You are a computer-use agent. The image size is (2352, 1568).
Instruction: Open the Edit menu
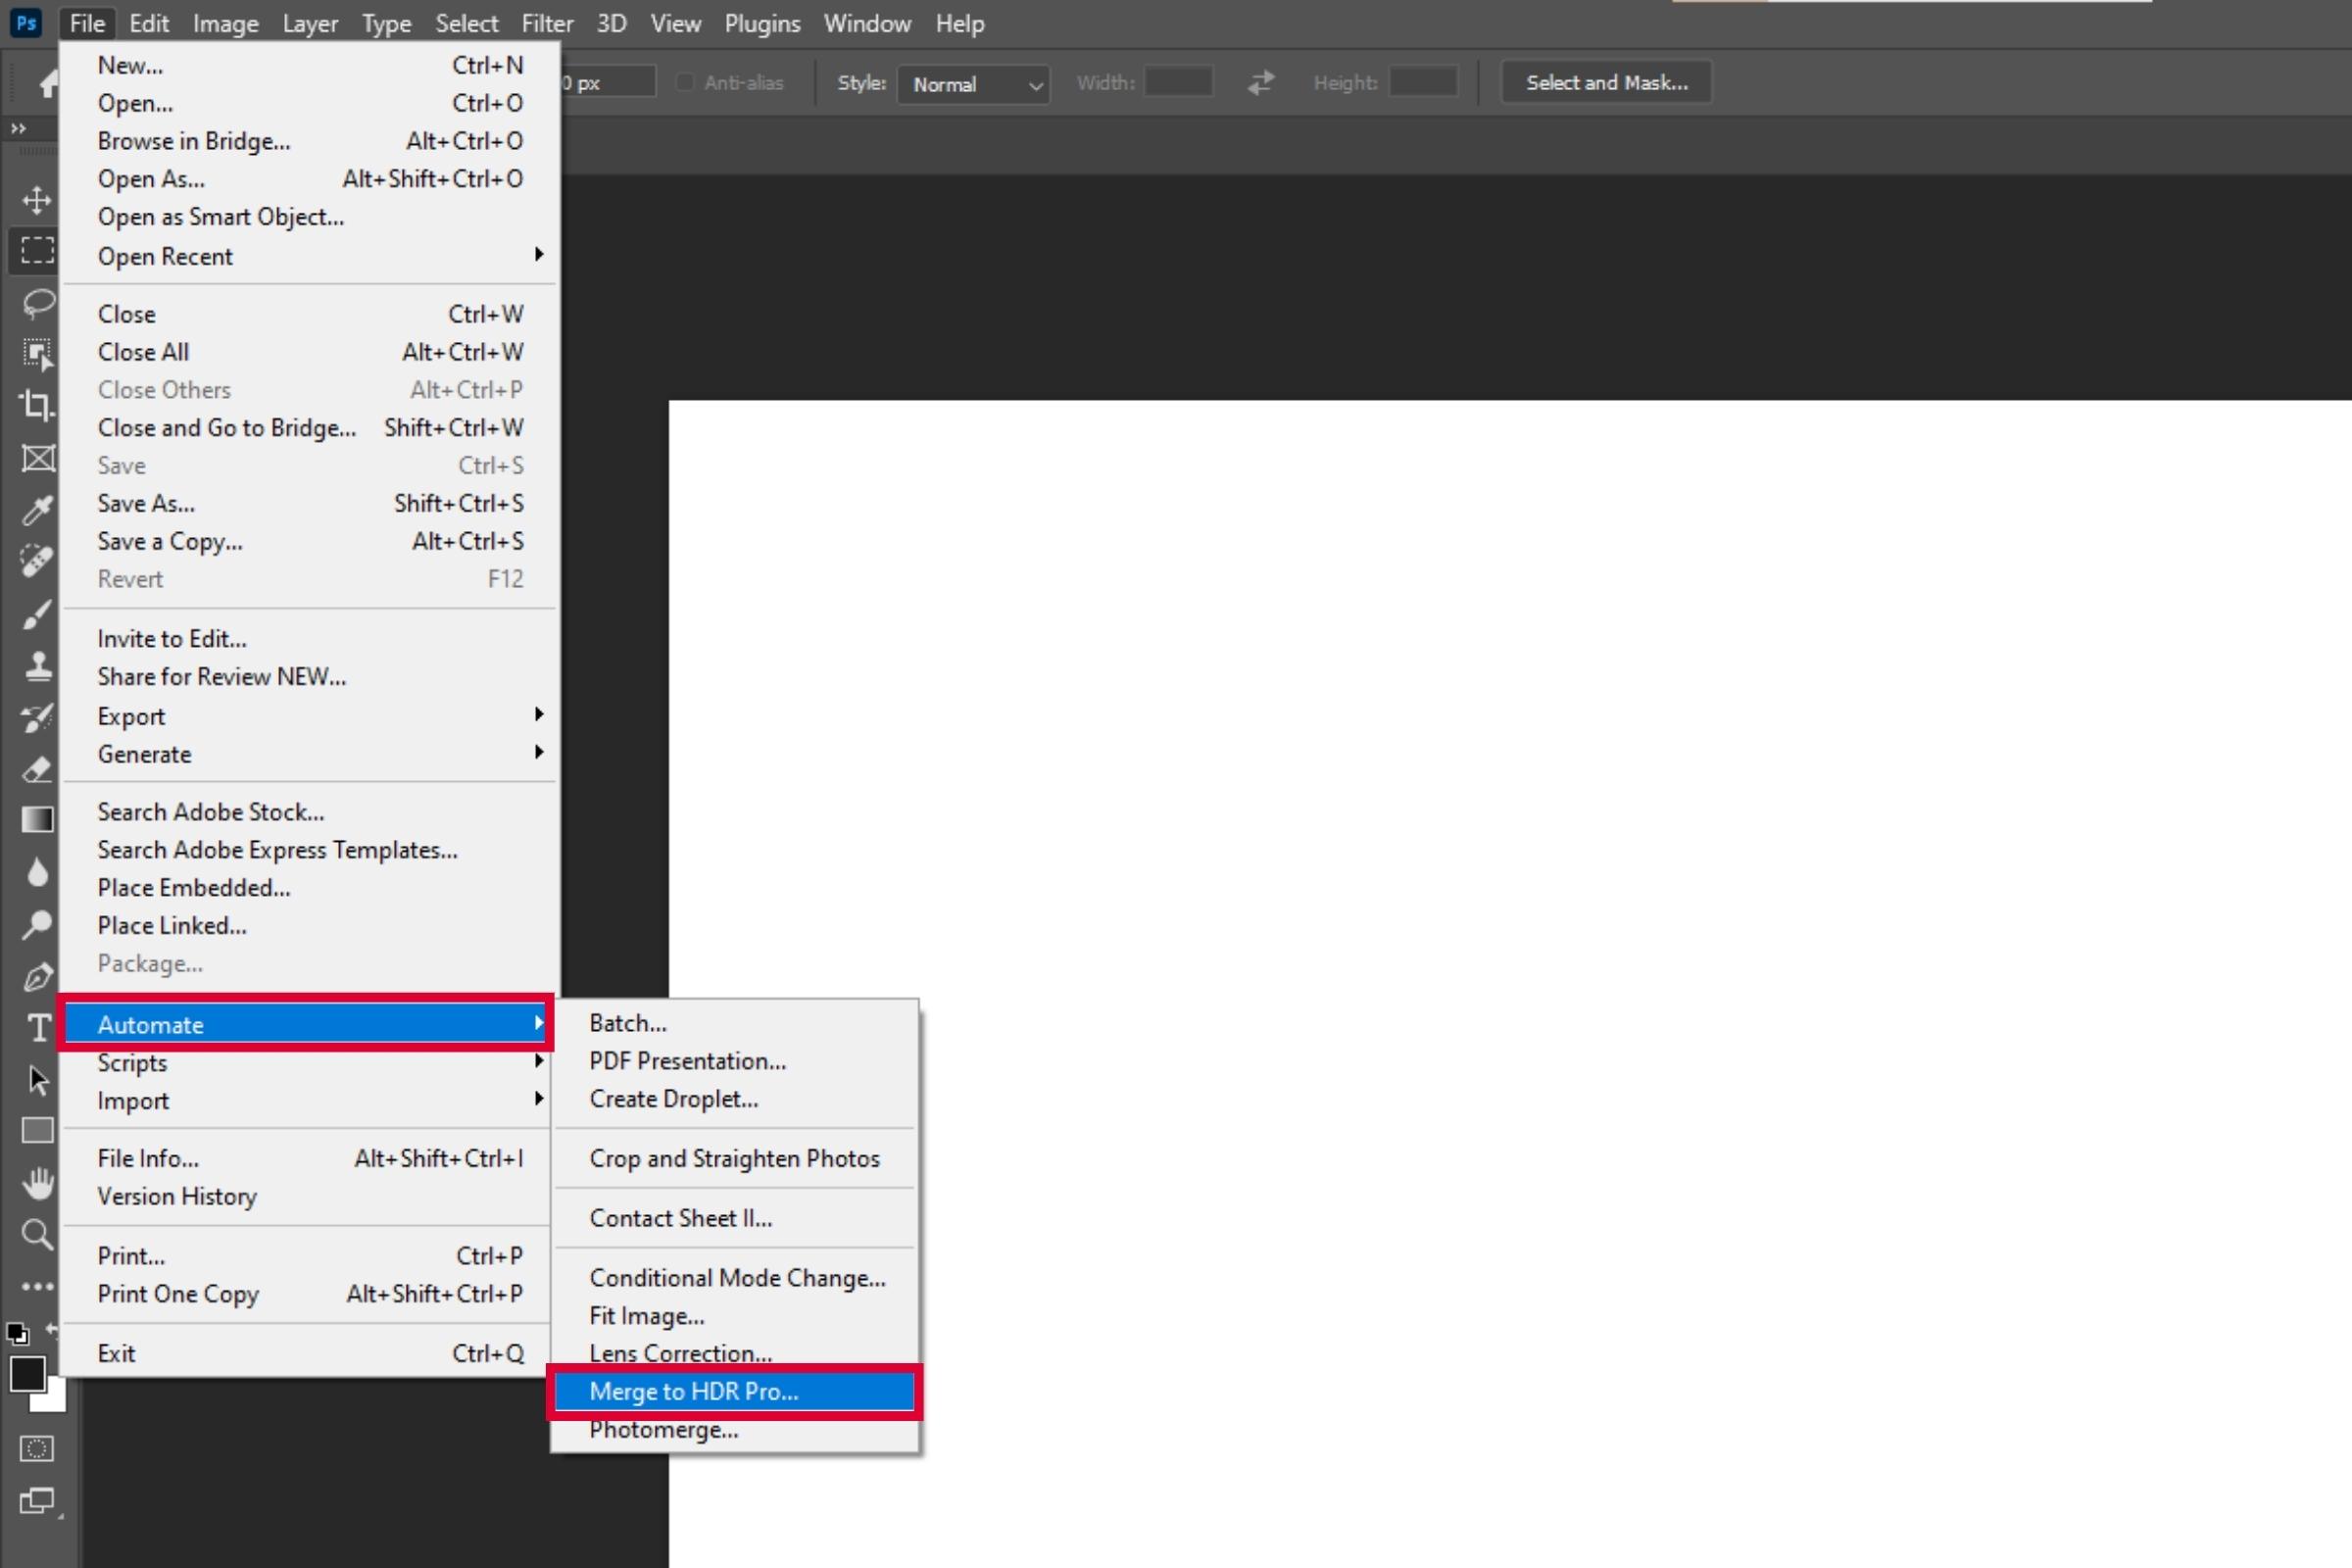click(149, 23)
